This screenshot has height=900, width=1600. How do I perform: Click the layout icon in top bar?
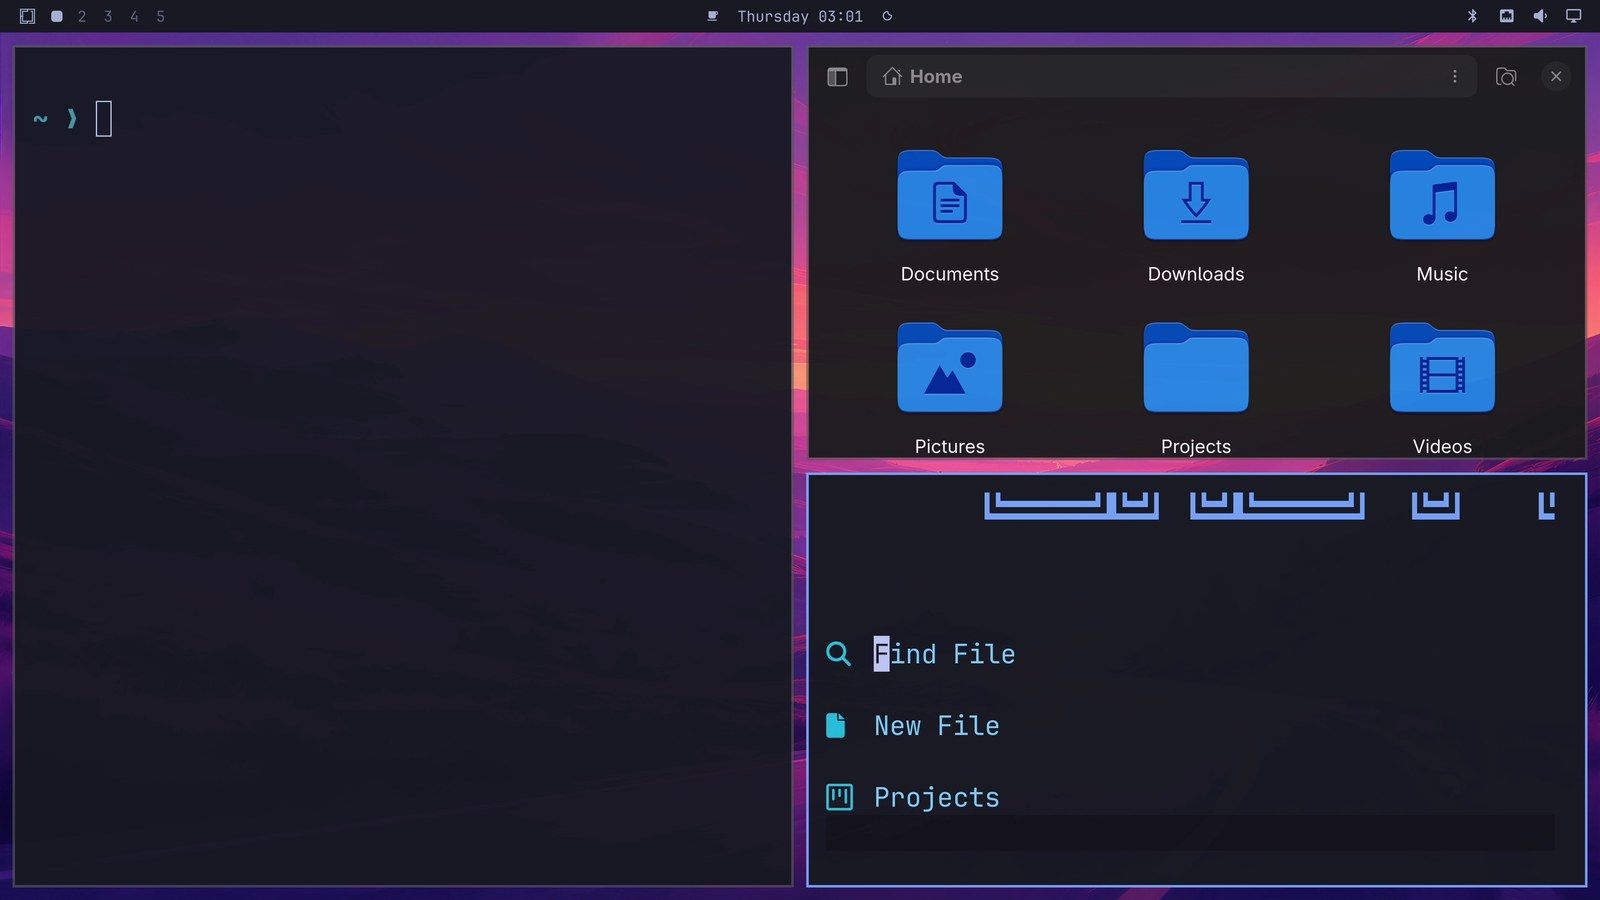pos(27,16)
